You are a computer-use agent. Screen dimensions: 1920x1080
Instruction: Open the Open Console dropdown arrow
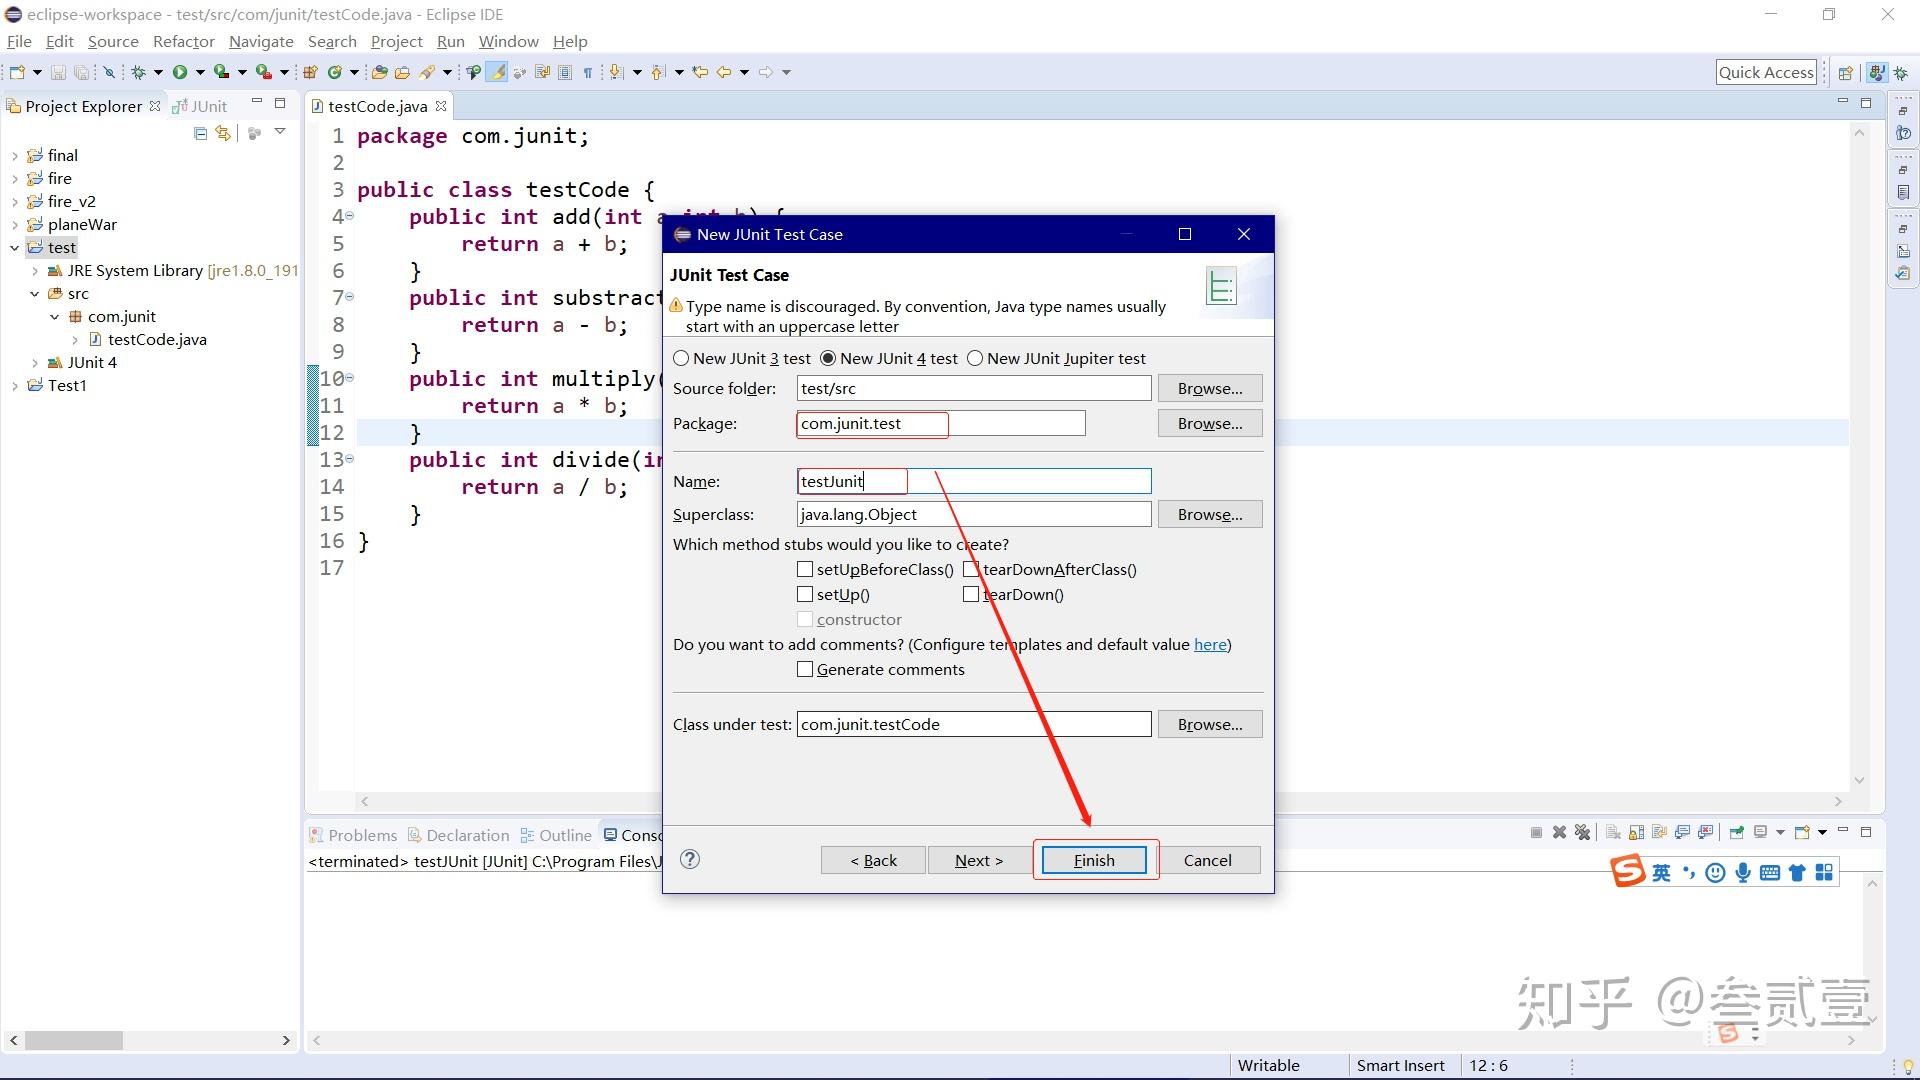pos(1822,832)
